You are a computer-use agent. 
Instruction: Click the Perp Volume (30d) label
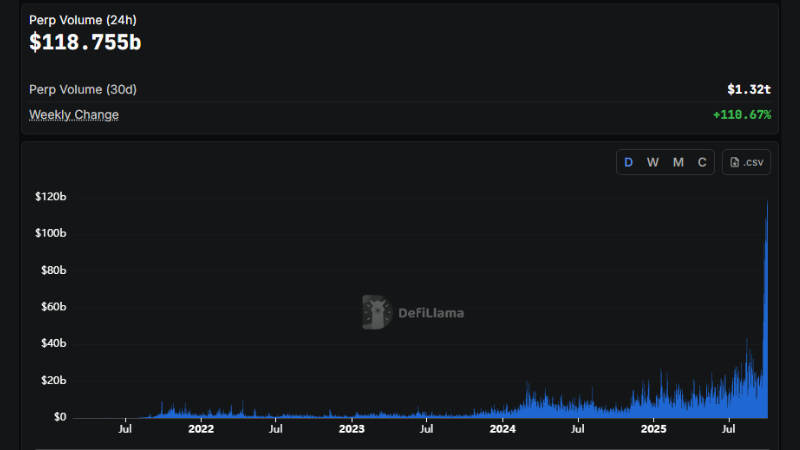[83, 89]
